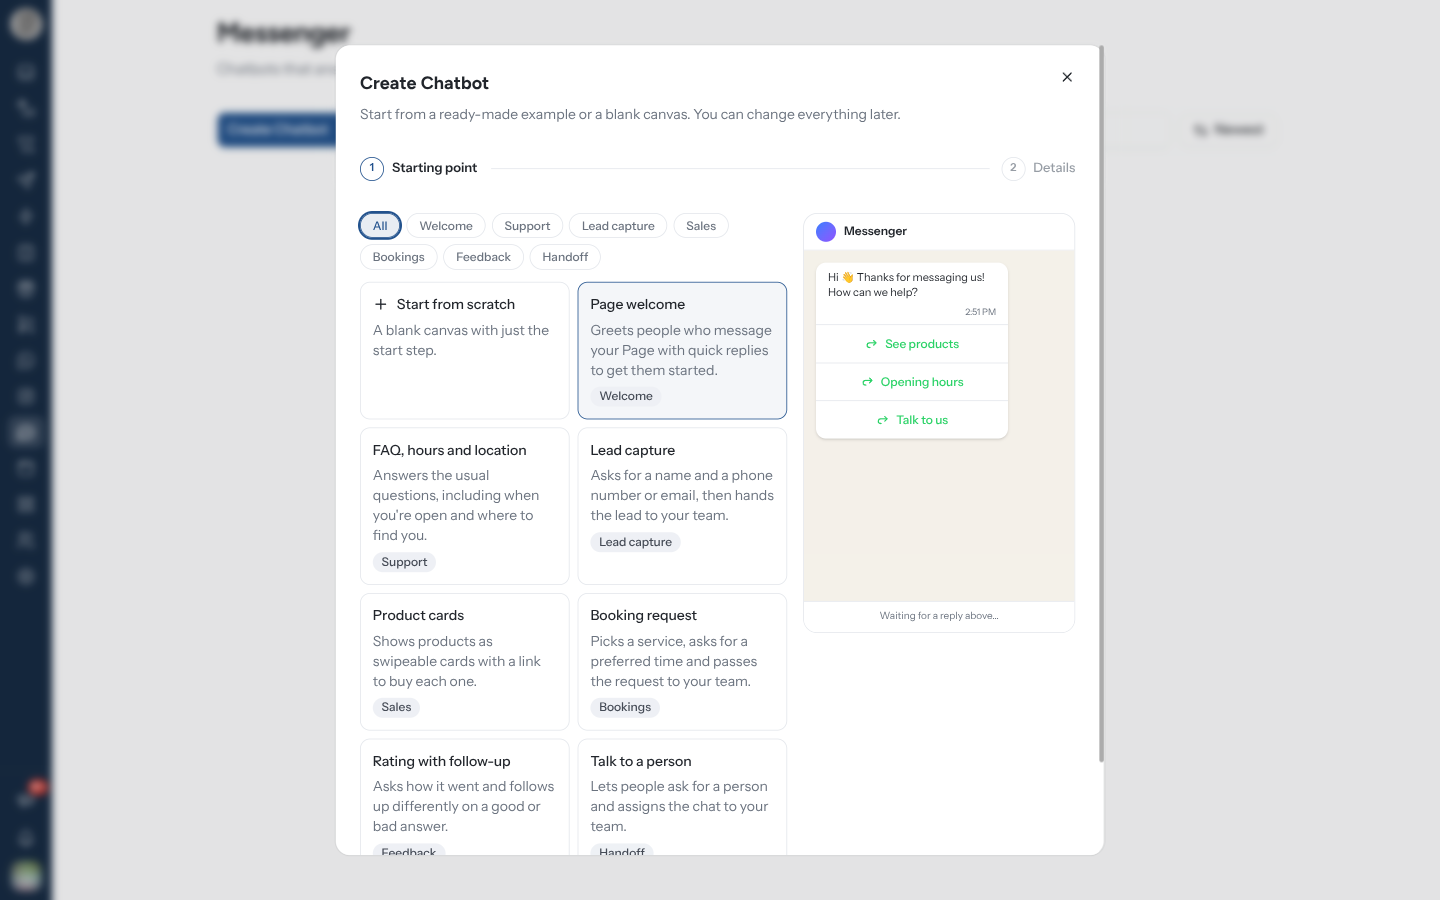
Task: Apply the Handoff filter chip
Action: click(565, 257)
